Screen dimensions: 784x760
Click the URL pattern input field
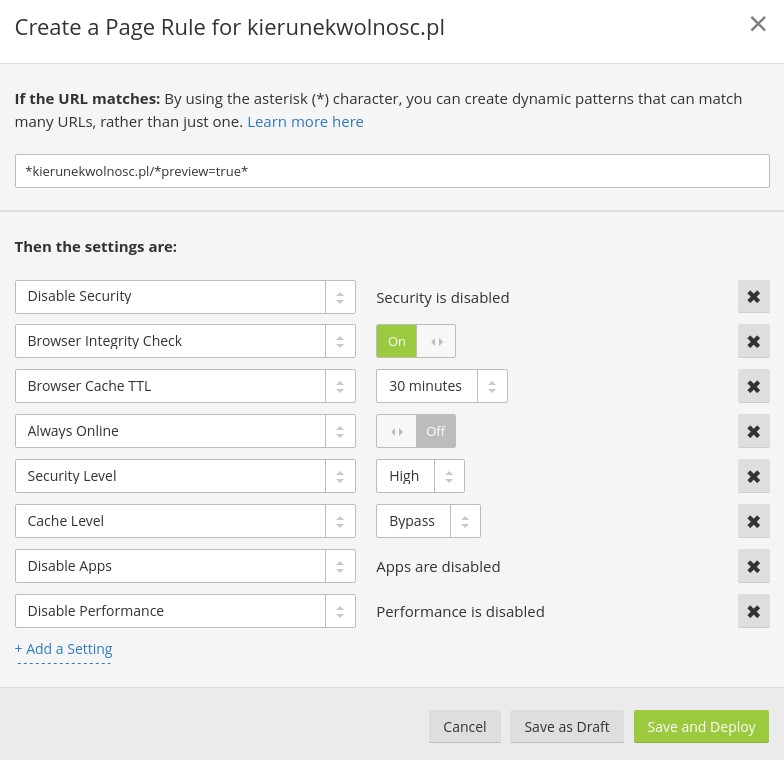tap(392, 171)
